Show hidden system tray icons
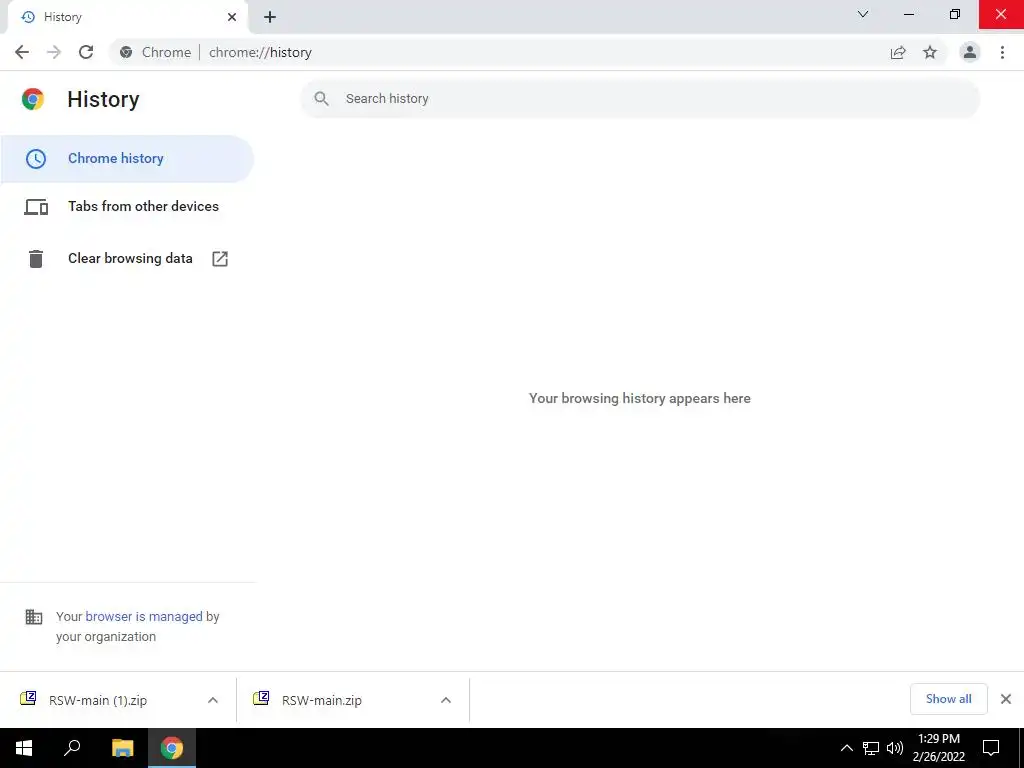 pos(846,748)
